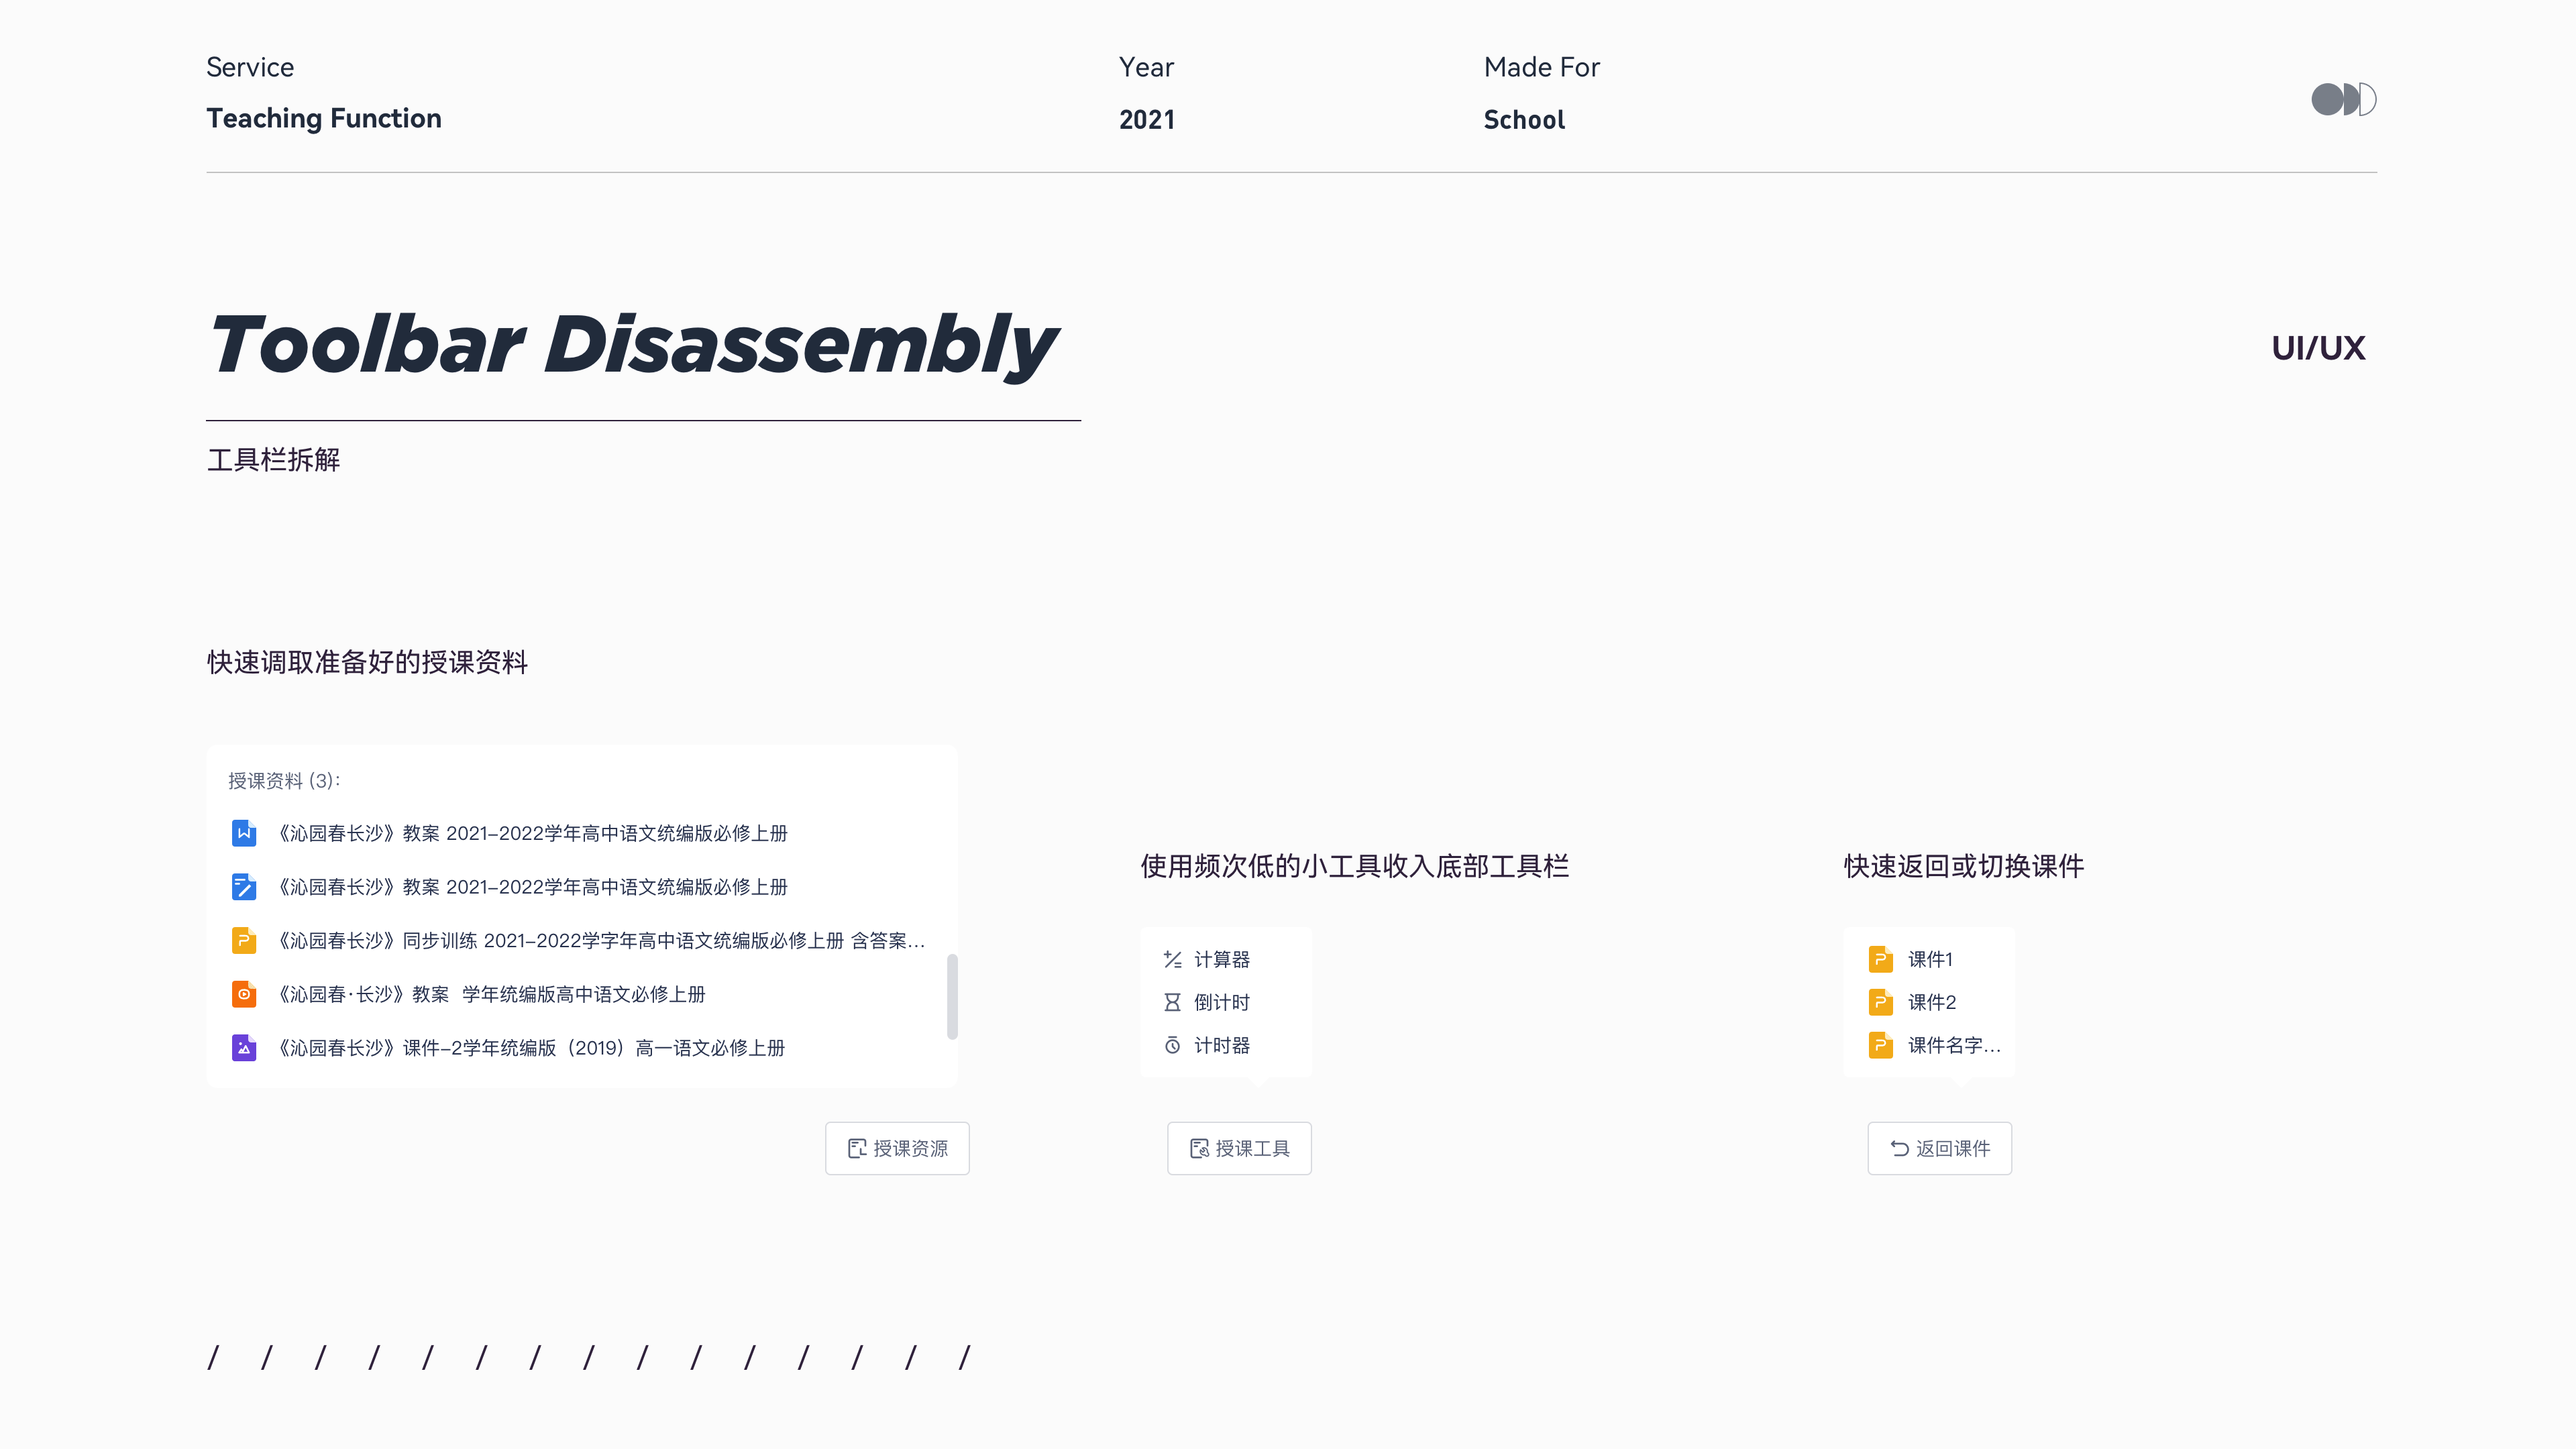Click the scrollbar thumb in 授课资料 list
This screenshot has height=1449, width=2576.
tap(952, 996)
